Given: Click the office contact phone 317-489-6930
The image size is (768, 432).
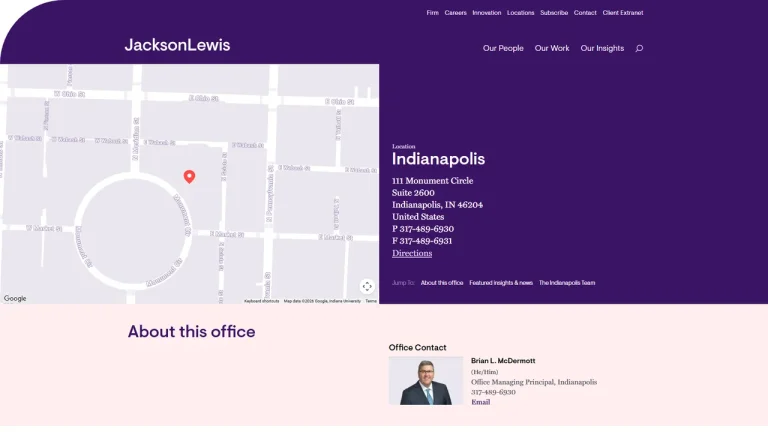Looking at the screenshot, I should click(493, 392).
